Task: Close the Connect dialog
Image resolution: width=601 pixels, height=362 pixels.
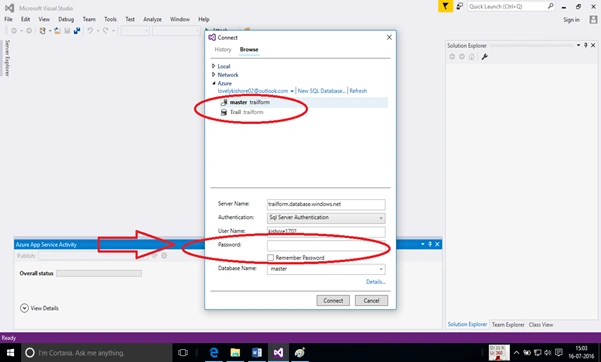Action: point(389,37)
